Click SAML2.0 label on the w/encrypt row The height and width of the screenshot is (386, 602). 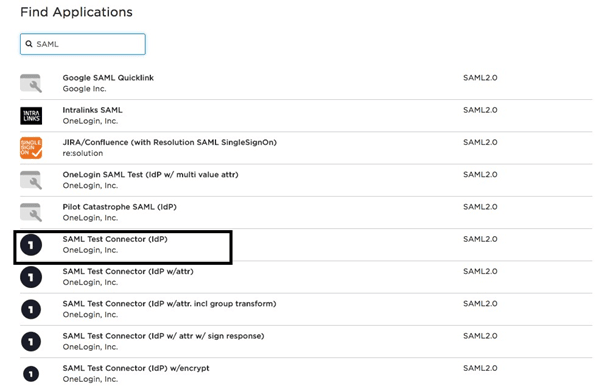[480, 368]
